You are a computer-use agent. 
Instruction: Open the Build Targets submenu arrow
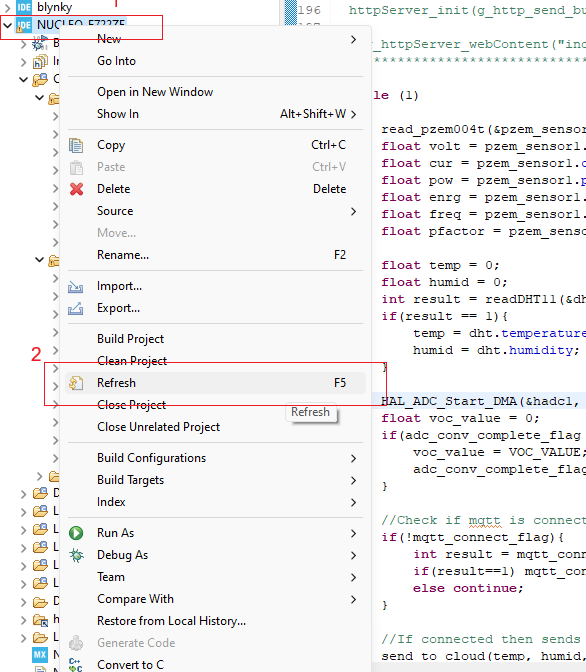353,480
